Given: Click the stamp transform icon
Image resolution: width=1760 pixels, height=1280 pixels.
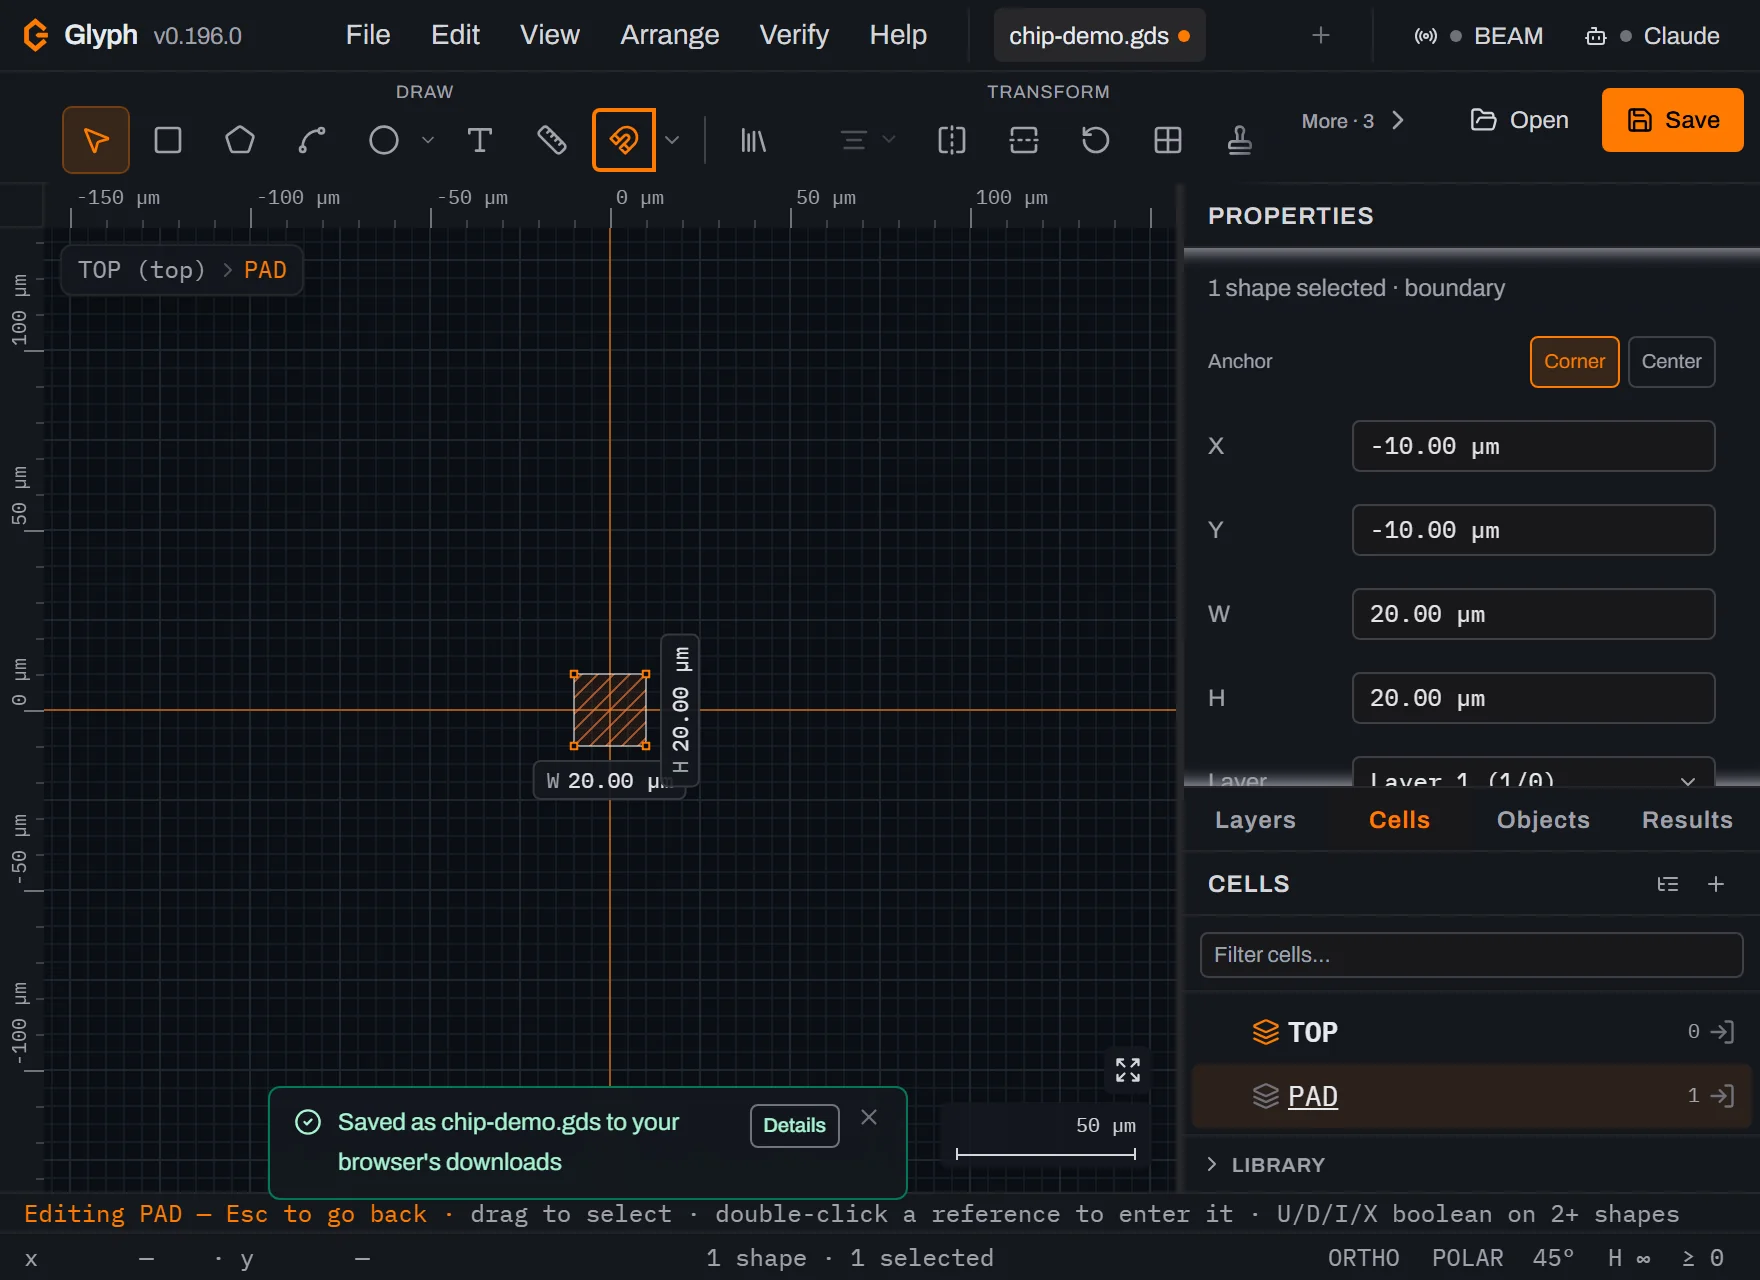Looking at the screenshot, I should click(x=1240, y=140).
